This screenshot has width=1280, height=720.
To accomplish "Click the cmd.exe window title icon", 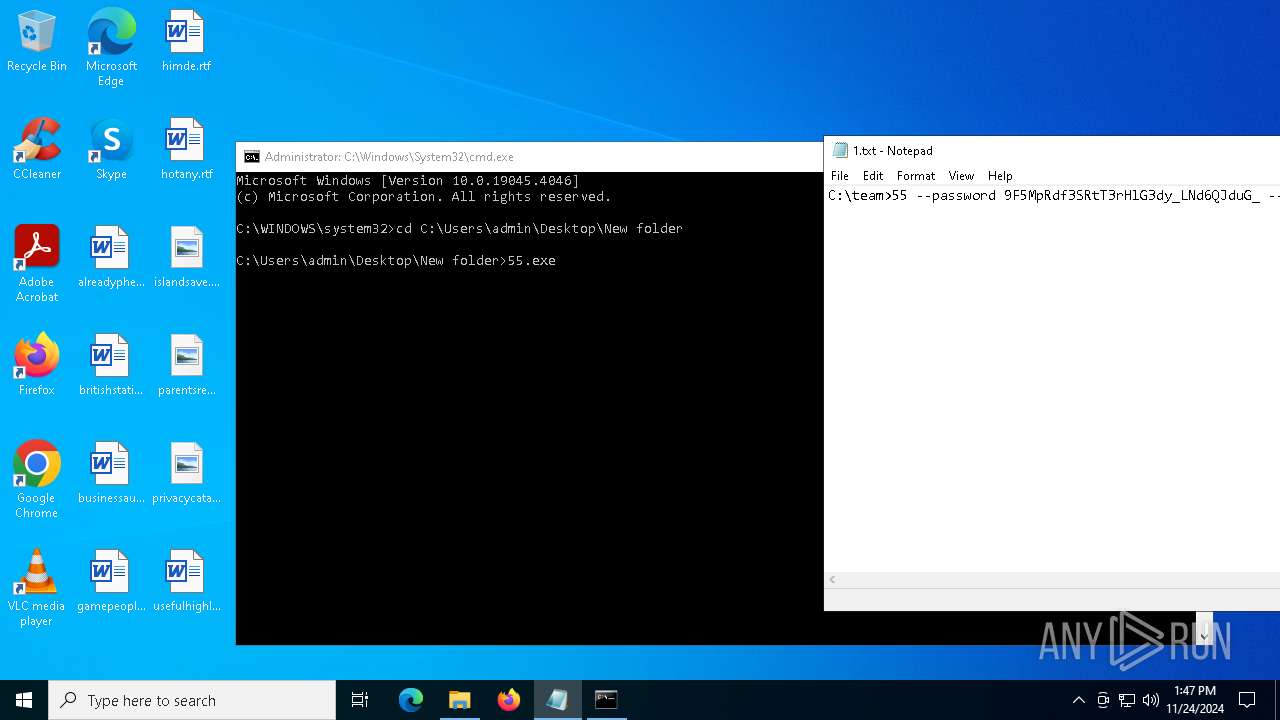I will (x=252, y=157).
